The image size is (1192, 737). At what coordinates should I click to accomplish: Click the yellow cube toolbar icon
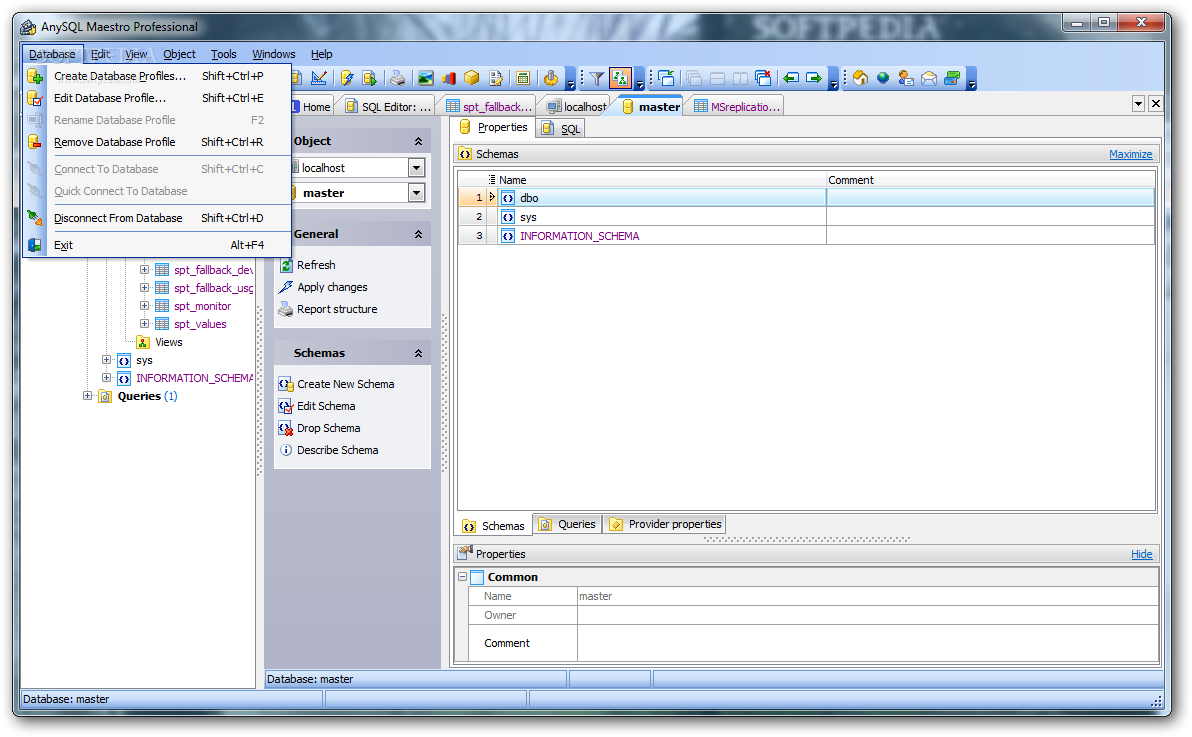(472, 78)
